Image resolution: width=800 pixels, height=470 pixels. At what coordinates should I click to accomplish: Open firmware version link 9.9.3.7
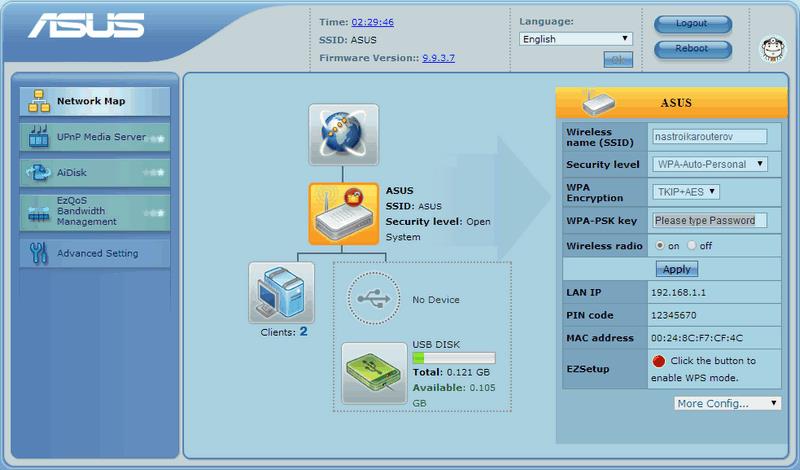pos(438,58)
